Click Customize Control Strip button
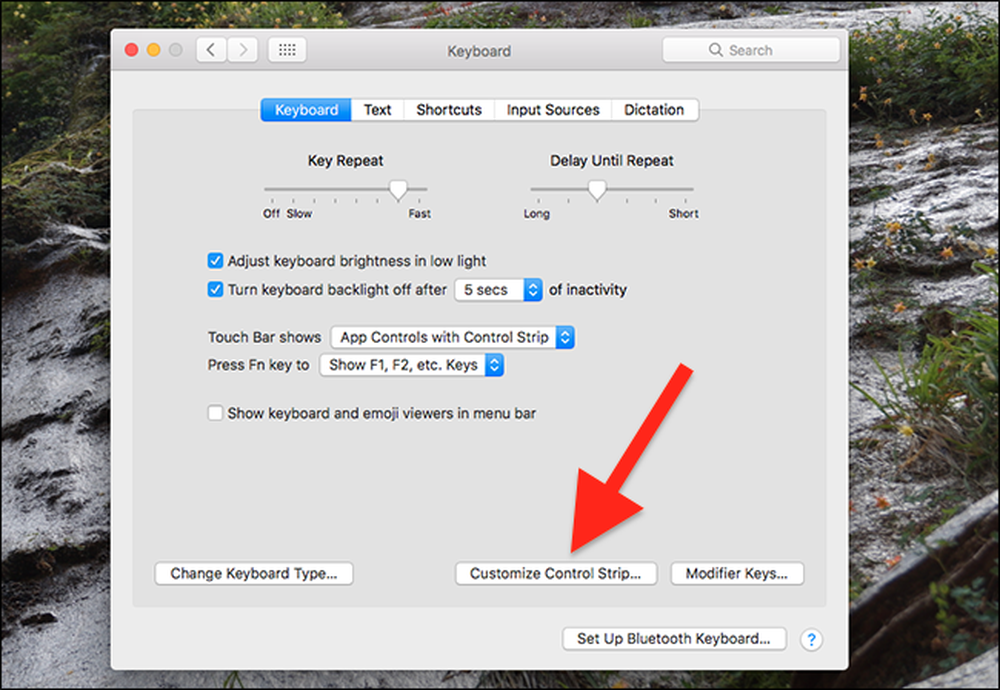This screenshot has width=1000, height=690. point(555,573)
